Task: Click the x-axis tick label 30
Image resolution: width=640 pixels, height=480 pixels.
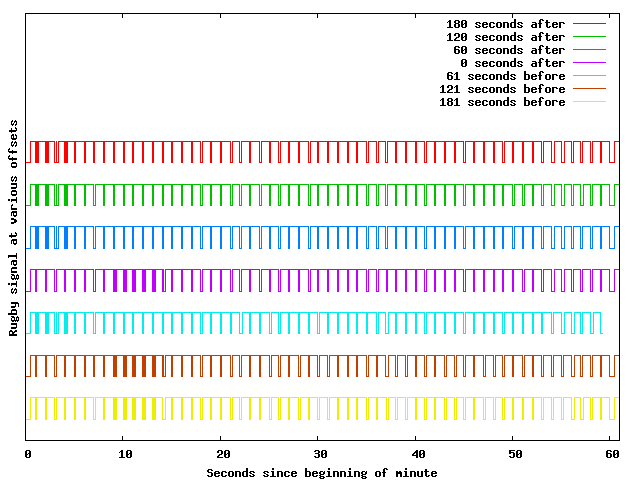Action: coord(318,453)
